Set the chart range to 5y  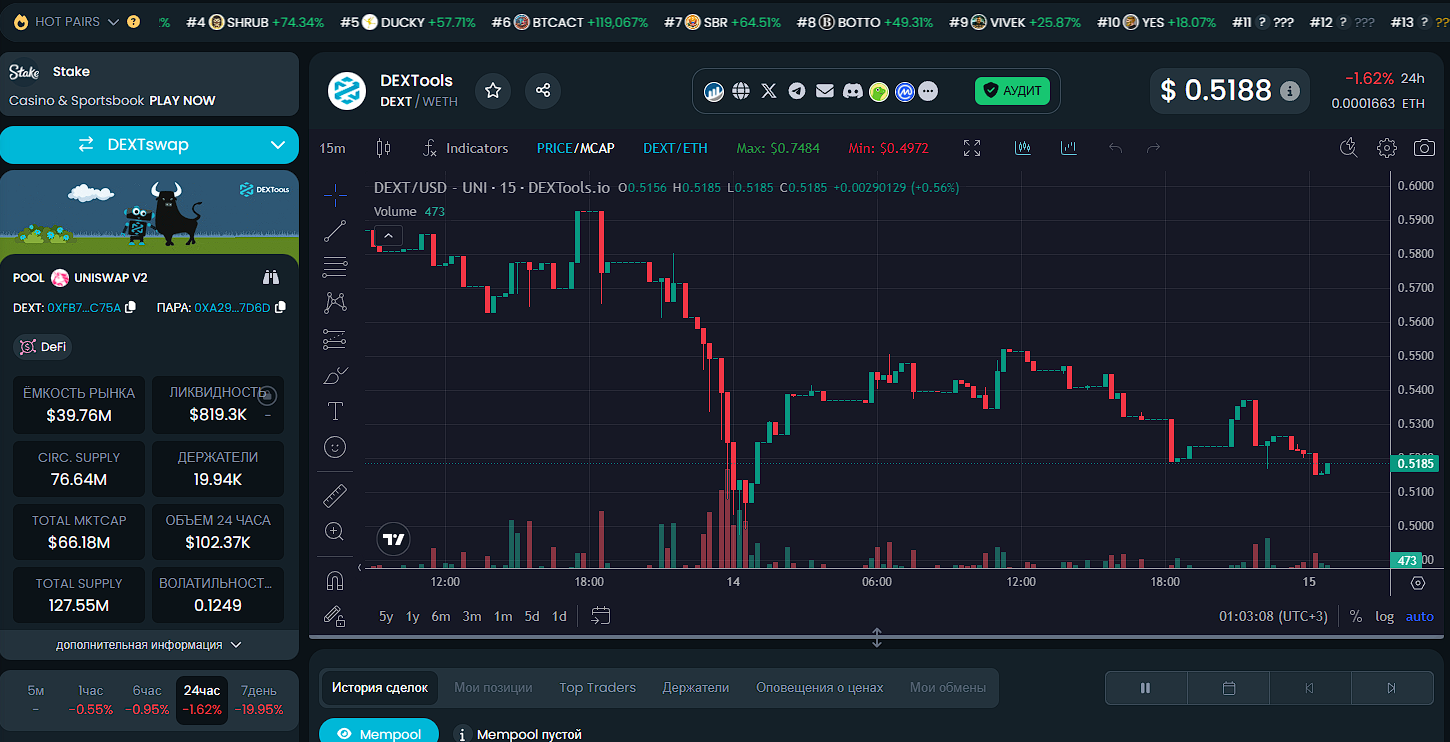(386, 616)
